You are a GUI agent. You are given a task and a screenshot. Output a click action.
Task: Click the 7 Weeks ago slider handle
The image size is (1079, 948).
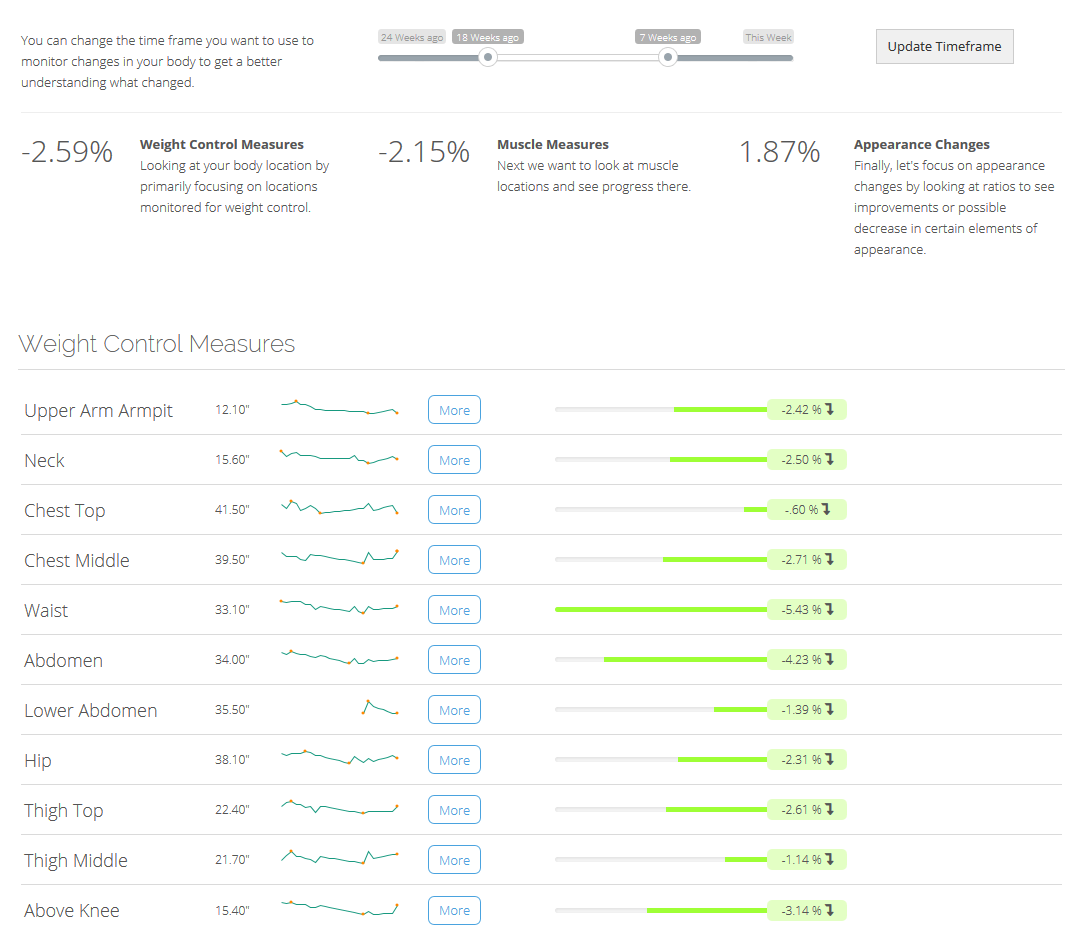coord(668,58)
